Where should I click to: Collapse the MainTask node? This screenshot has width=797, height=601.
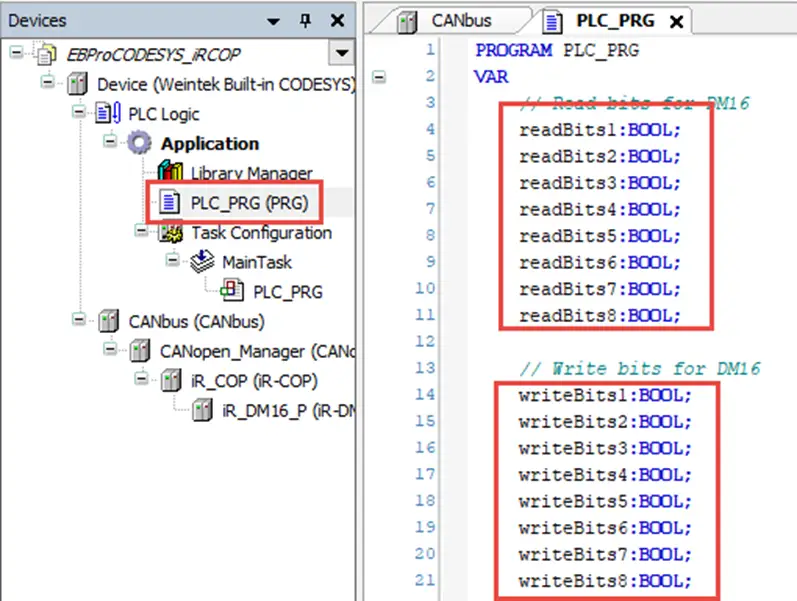(x=172, y=260)
